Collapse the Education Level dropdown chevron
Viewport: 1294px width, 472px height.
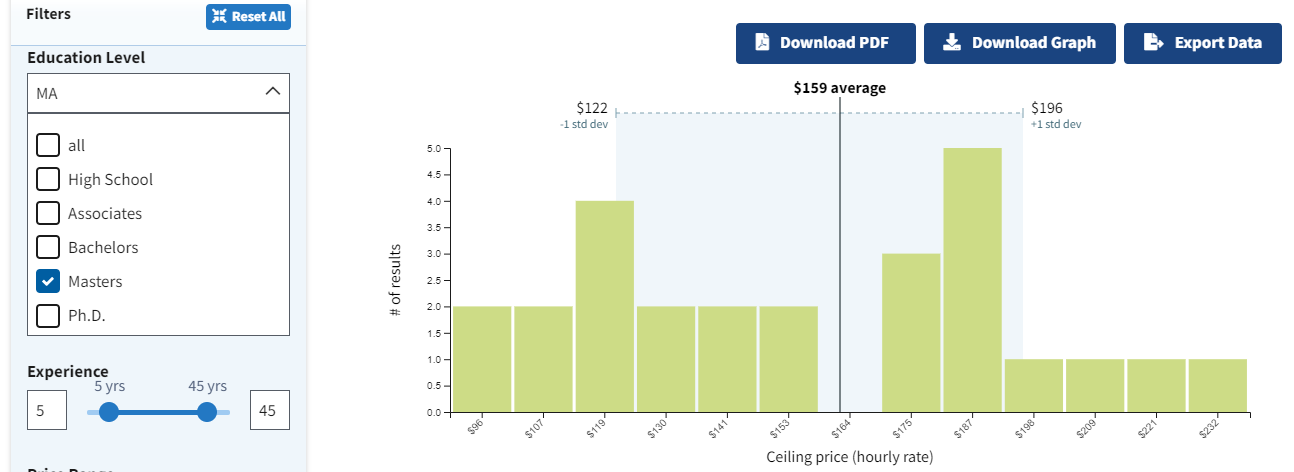click(x=272, y=92)
